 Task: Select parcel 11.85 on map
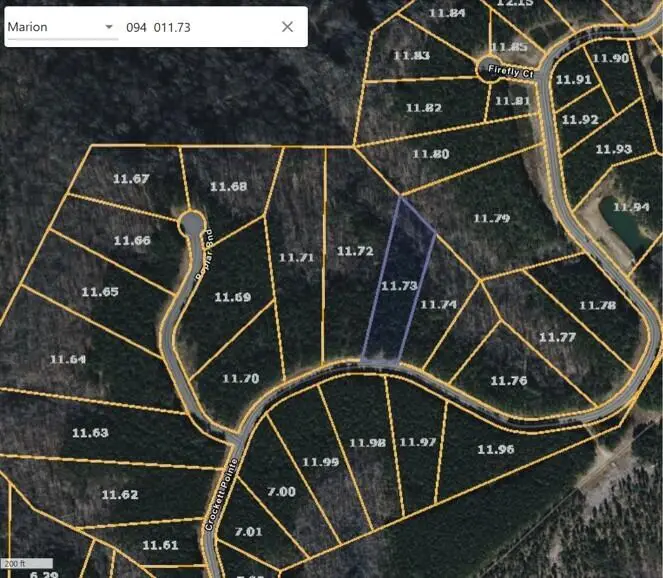[x=509, y=46]
